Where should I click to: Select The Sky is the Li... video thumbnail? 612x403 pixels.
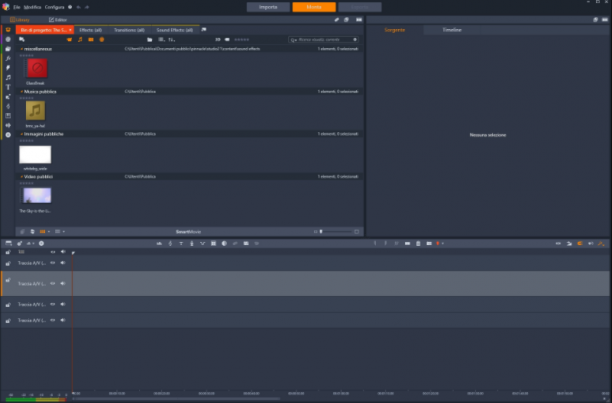click(x=37, y=195)
